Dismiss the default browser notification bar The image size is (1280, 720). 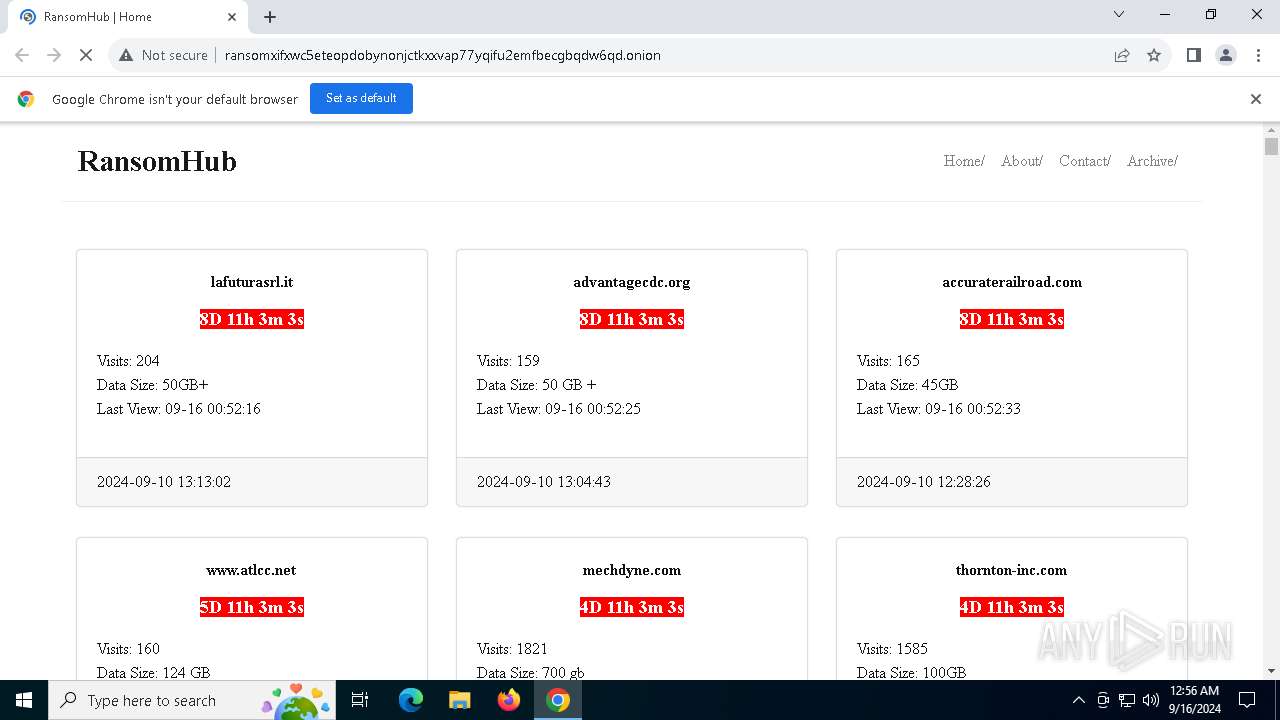[1256, 99]
